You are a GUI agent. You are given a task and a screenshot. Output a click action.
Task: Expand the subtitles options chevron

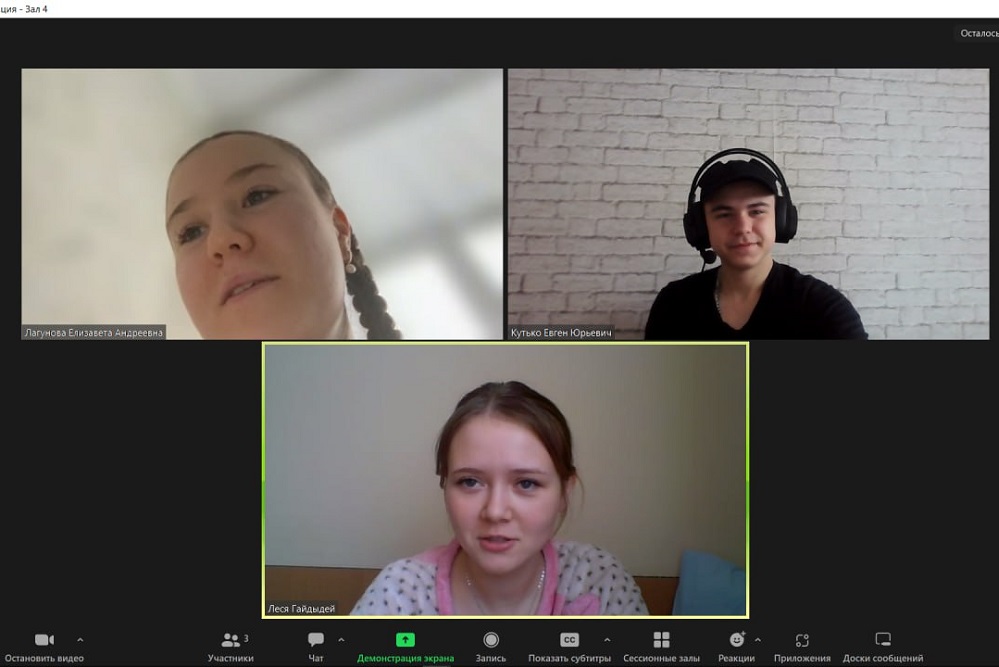607,640
